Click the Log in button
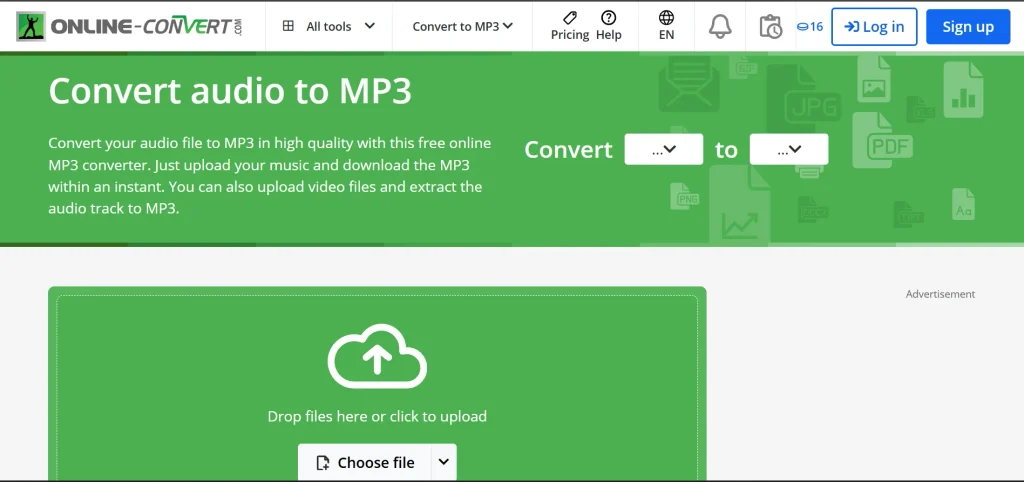The width and height of the screenshot is (1024, 482). click(x=874, y=27)
